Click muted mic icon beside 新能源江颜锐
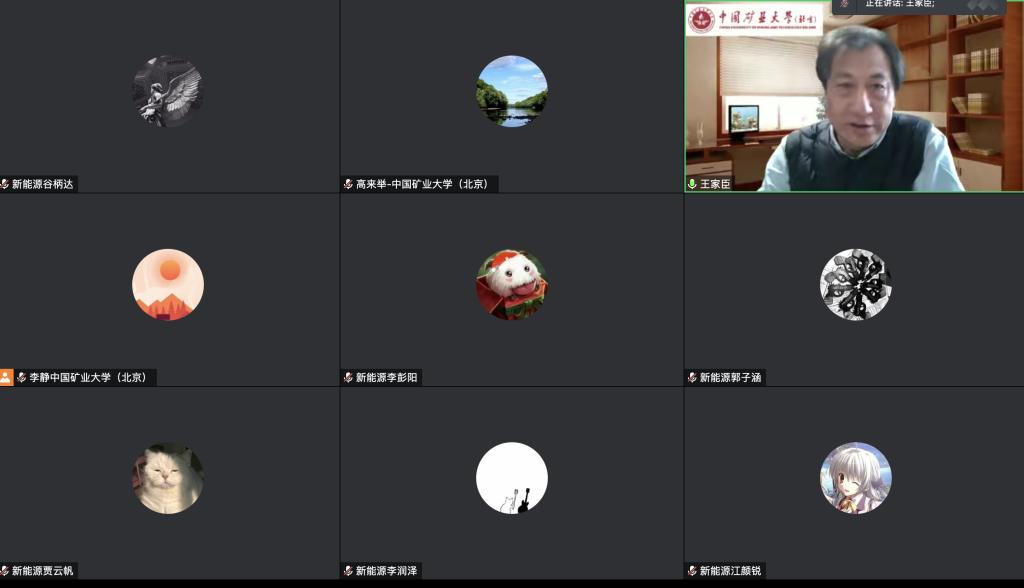 click(692, 571)
